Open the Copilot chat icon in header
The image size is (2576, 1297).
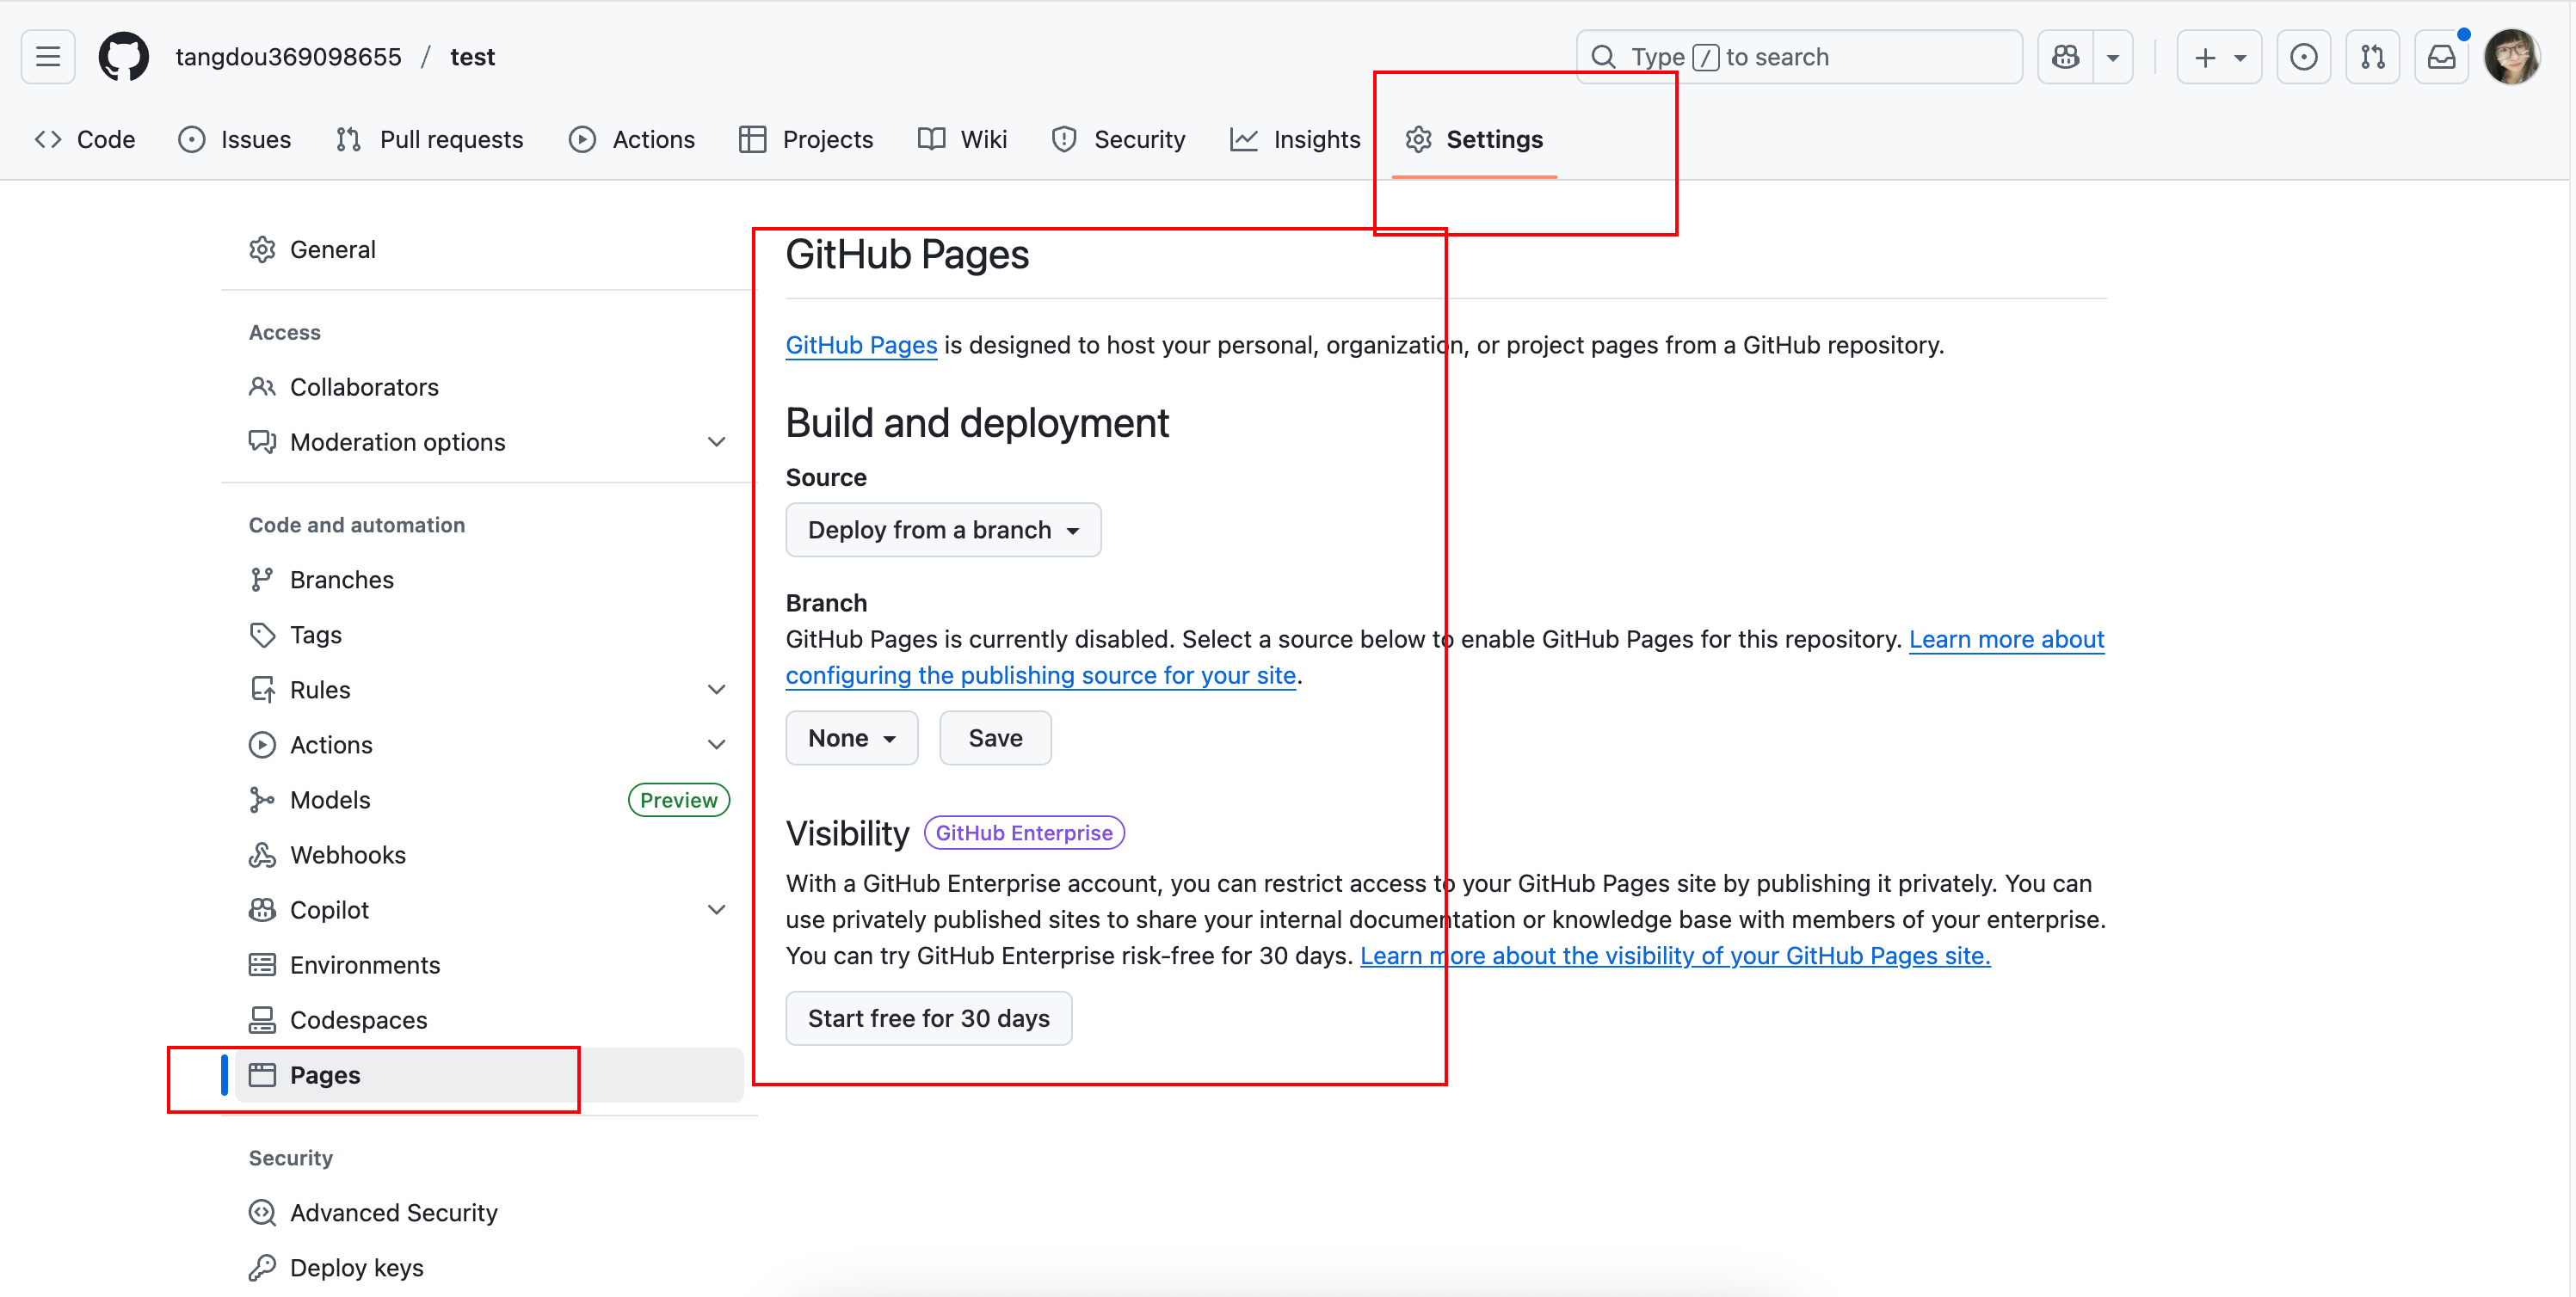[2065, 57]
